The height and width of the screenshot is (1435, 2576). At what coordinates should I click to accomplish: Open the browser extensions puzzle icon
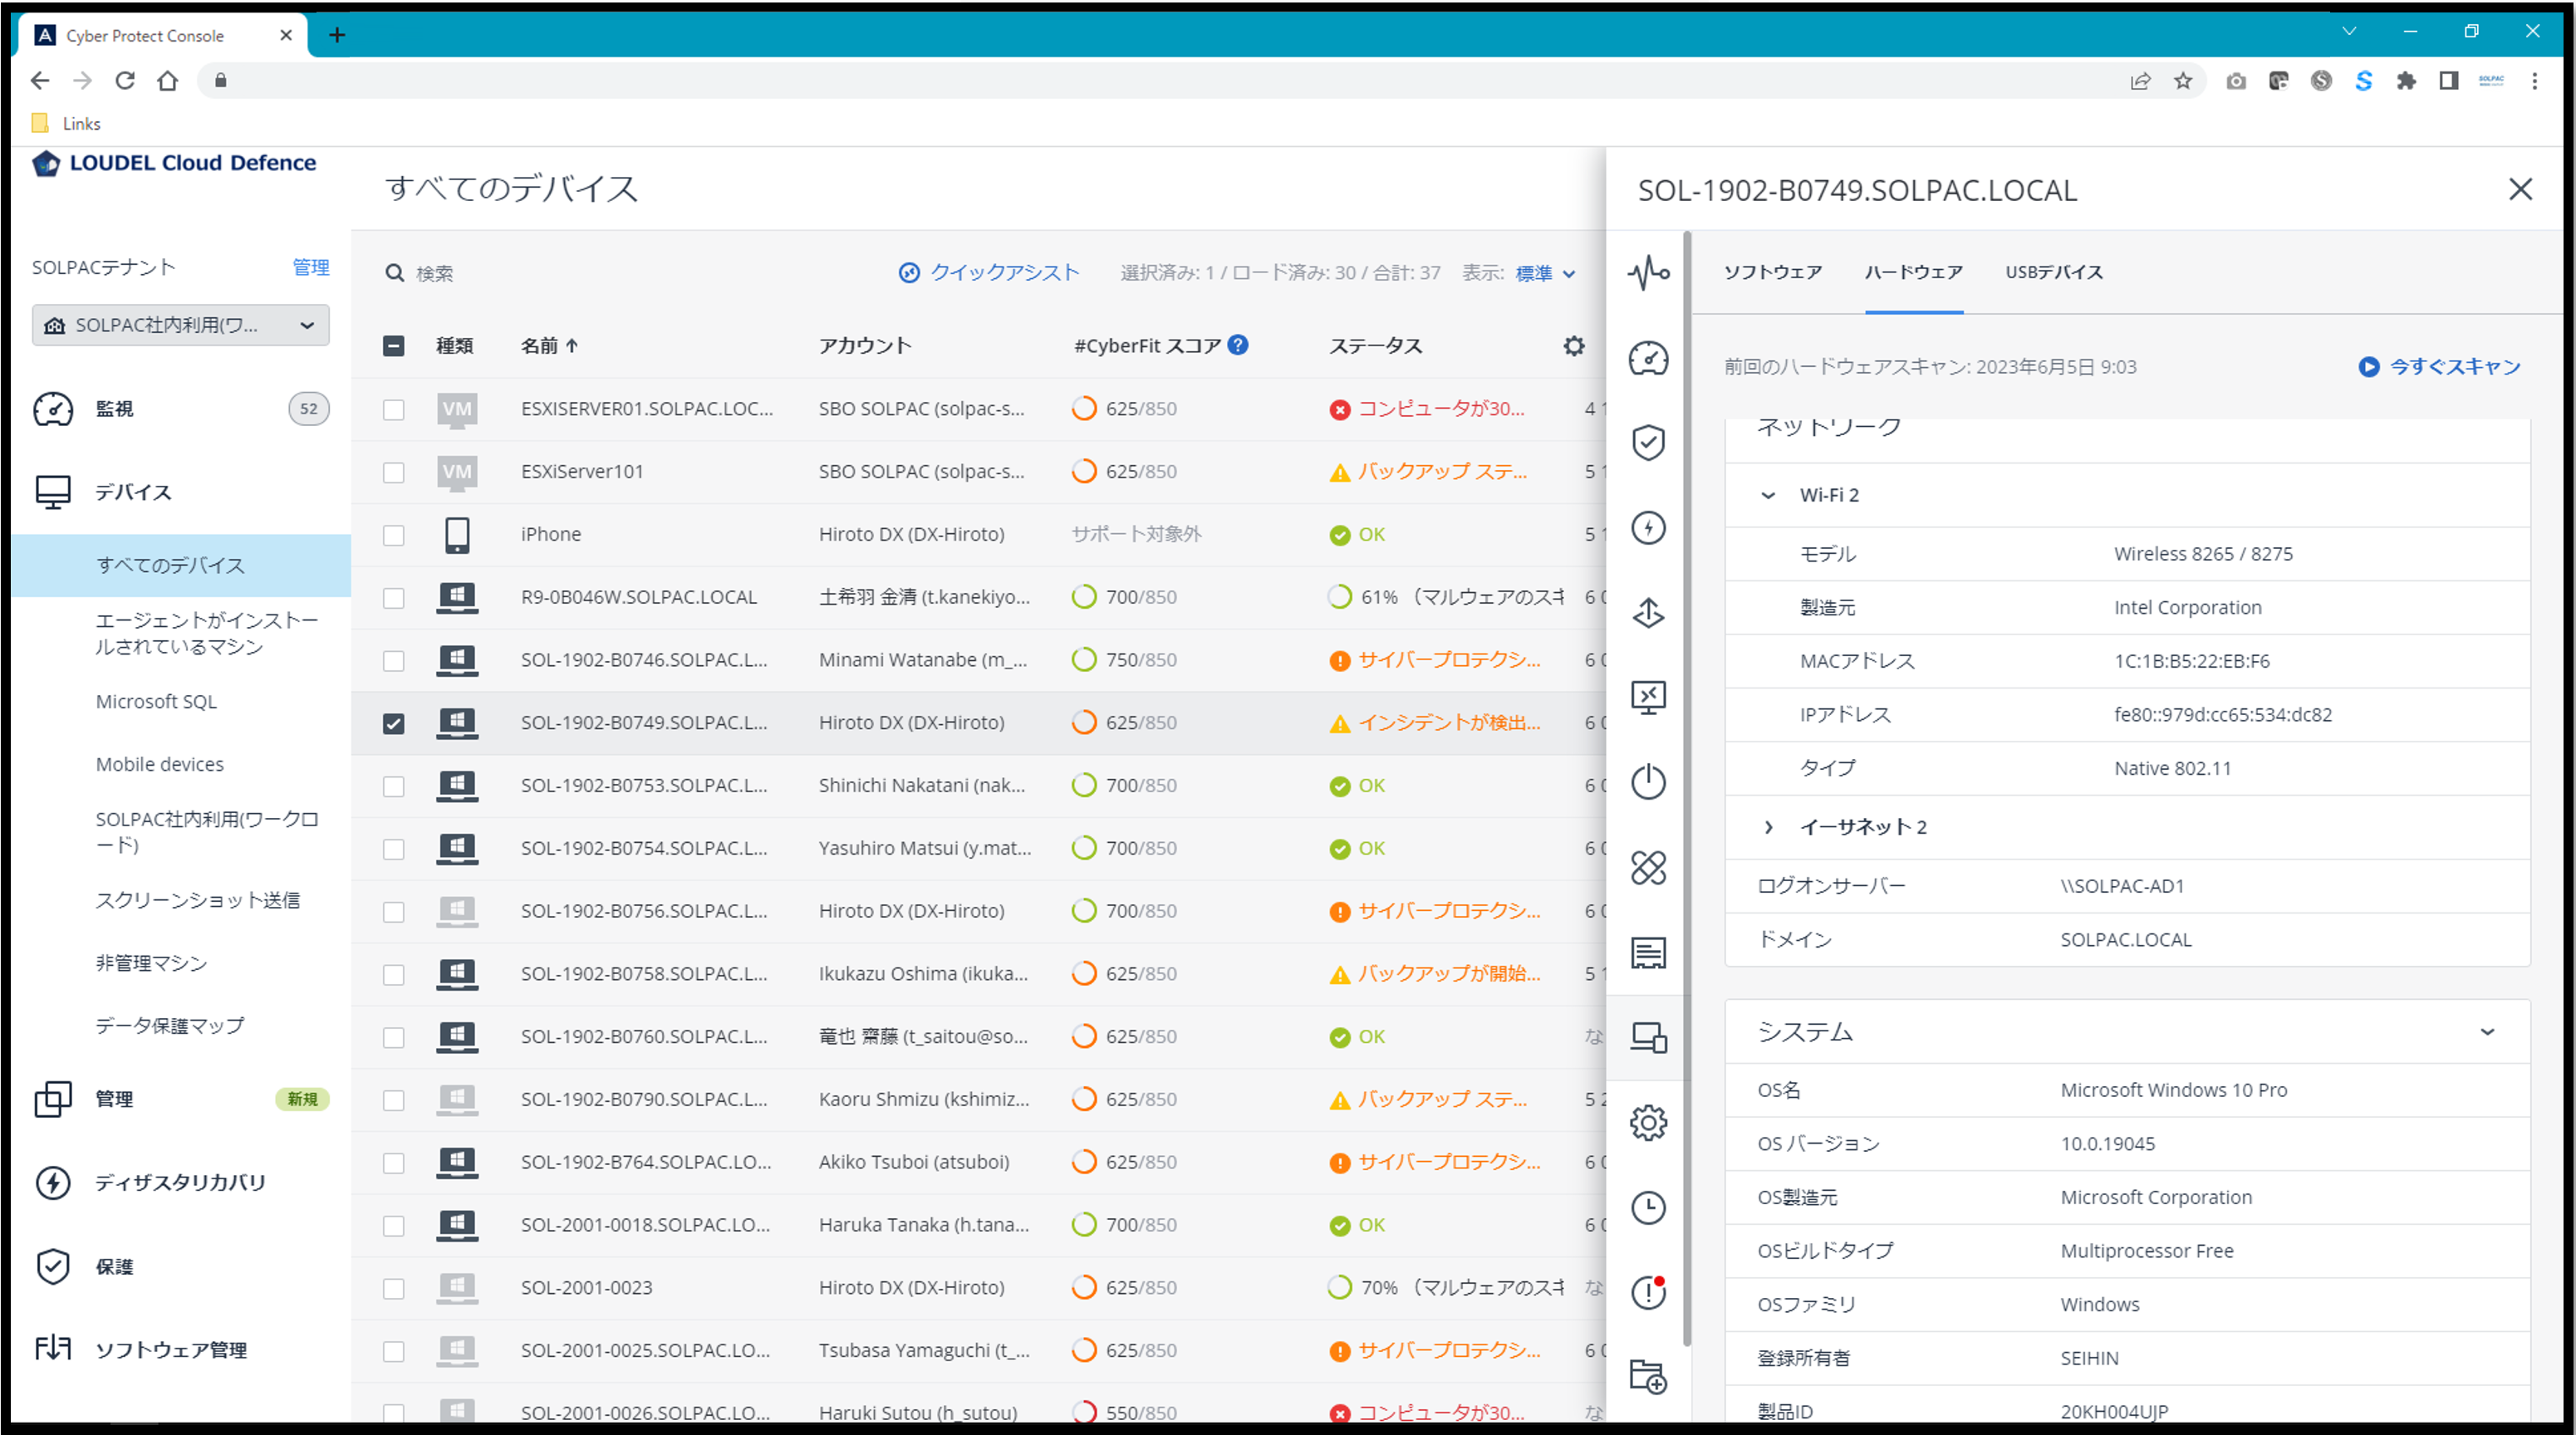tap(2406, 81)
